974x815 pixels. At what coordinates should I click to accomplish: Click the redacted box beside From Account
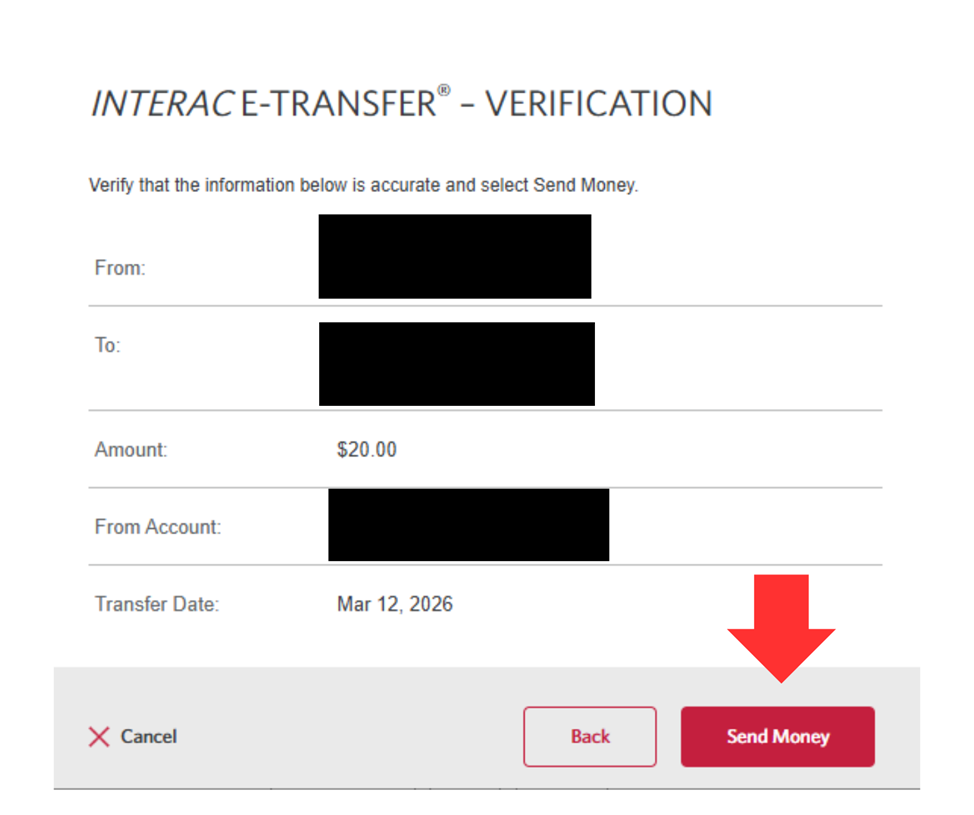click(x=468, y=525)
